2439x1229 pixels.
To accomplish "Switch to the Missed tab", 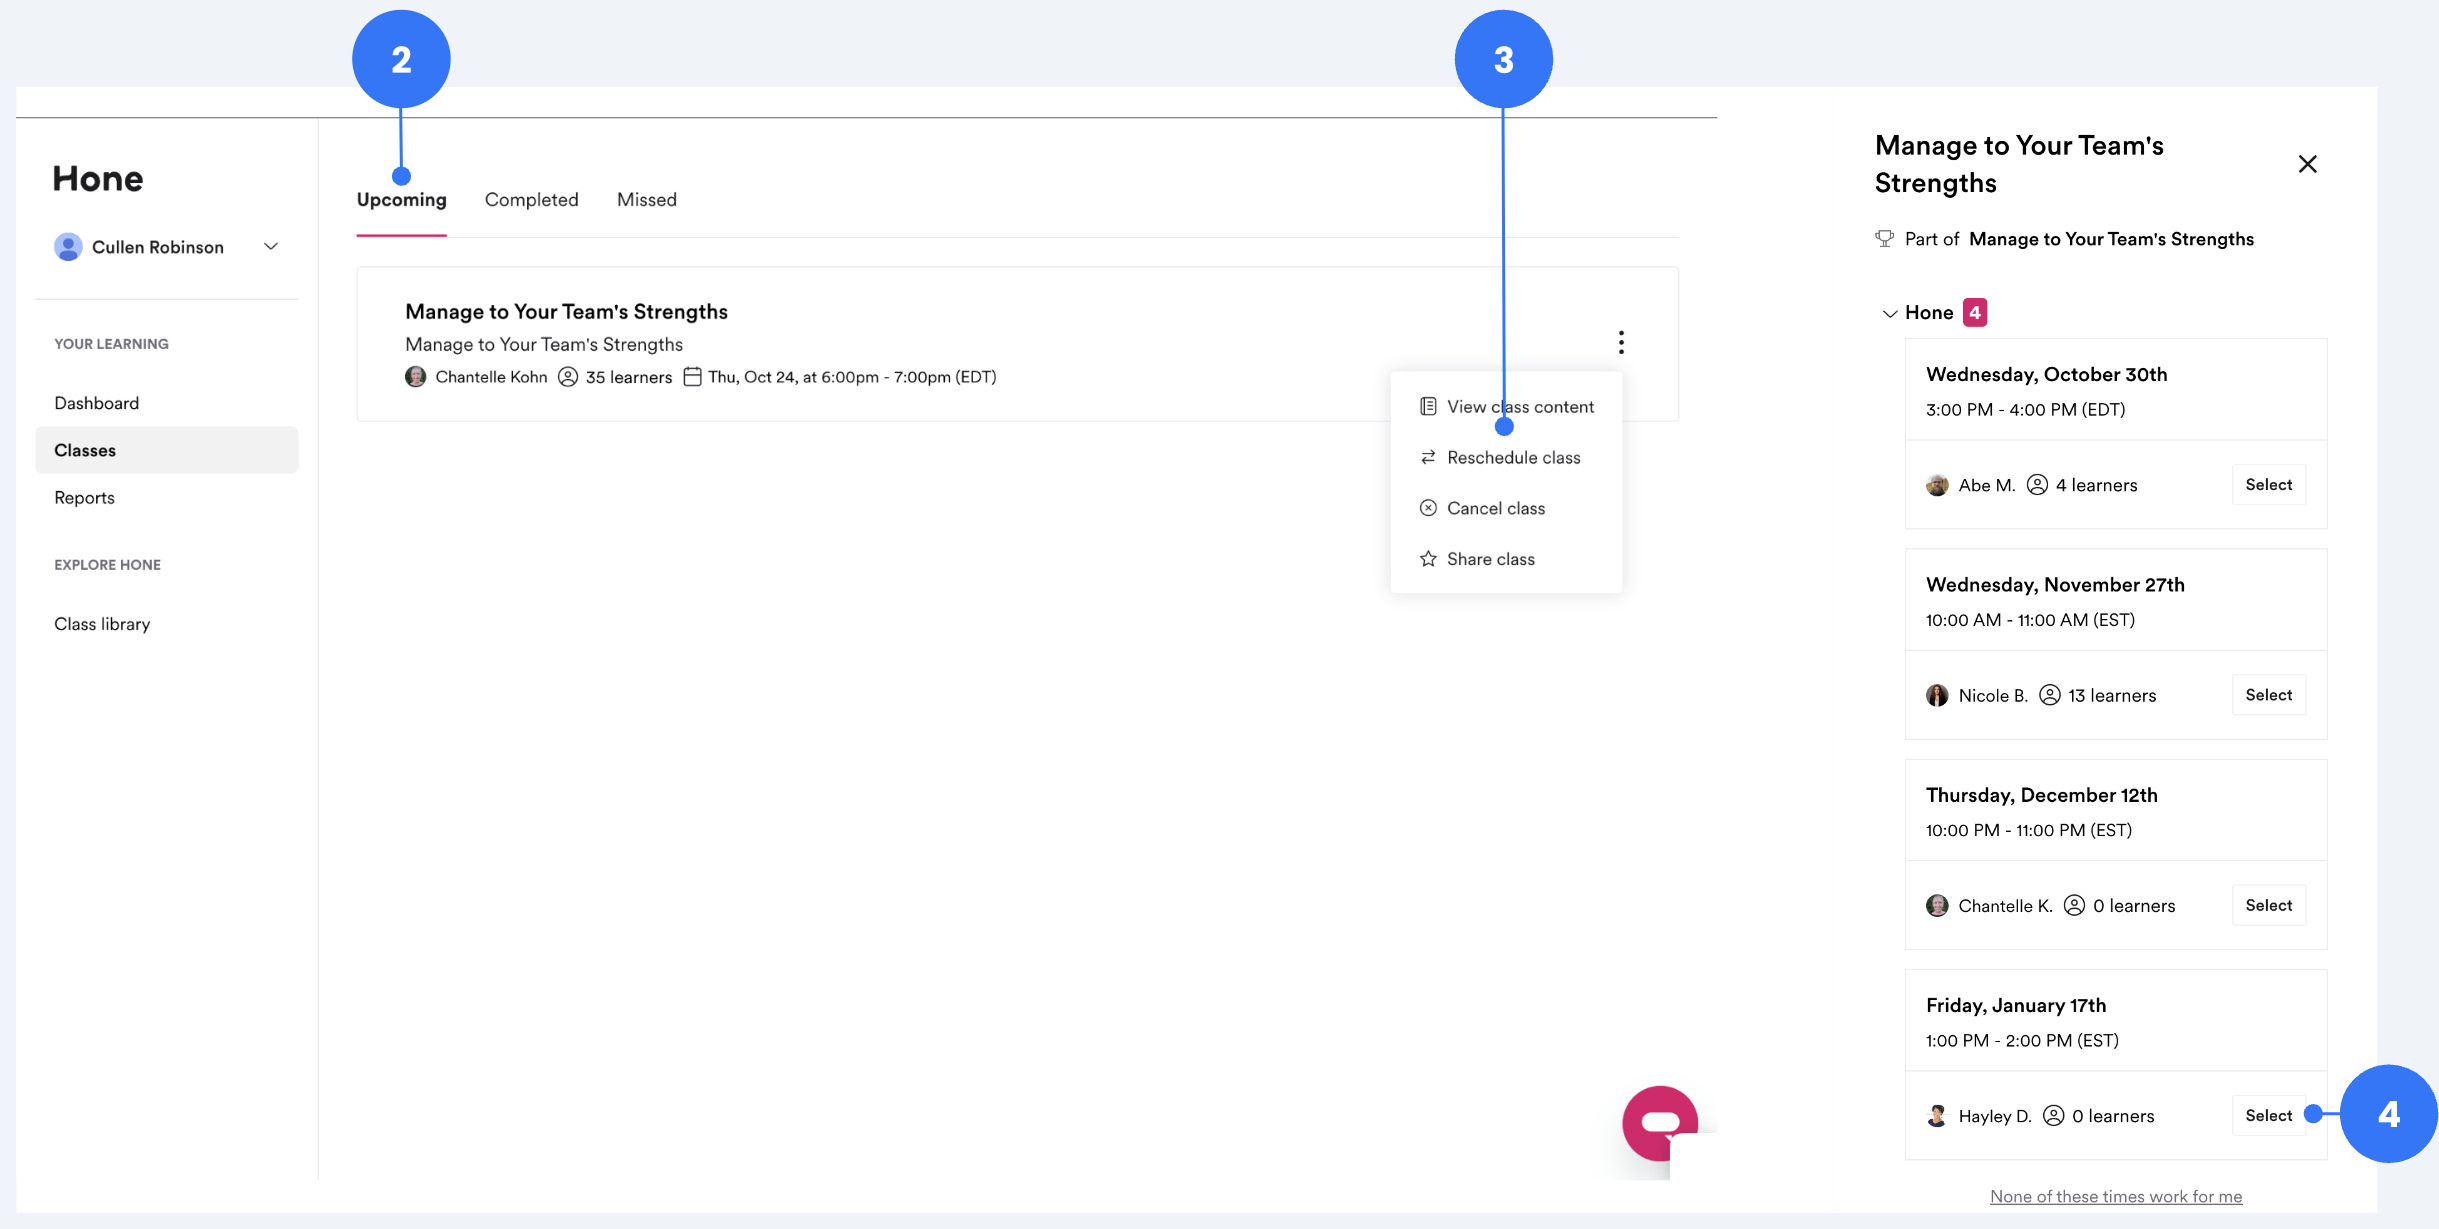I will click(x=646, y=200).
